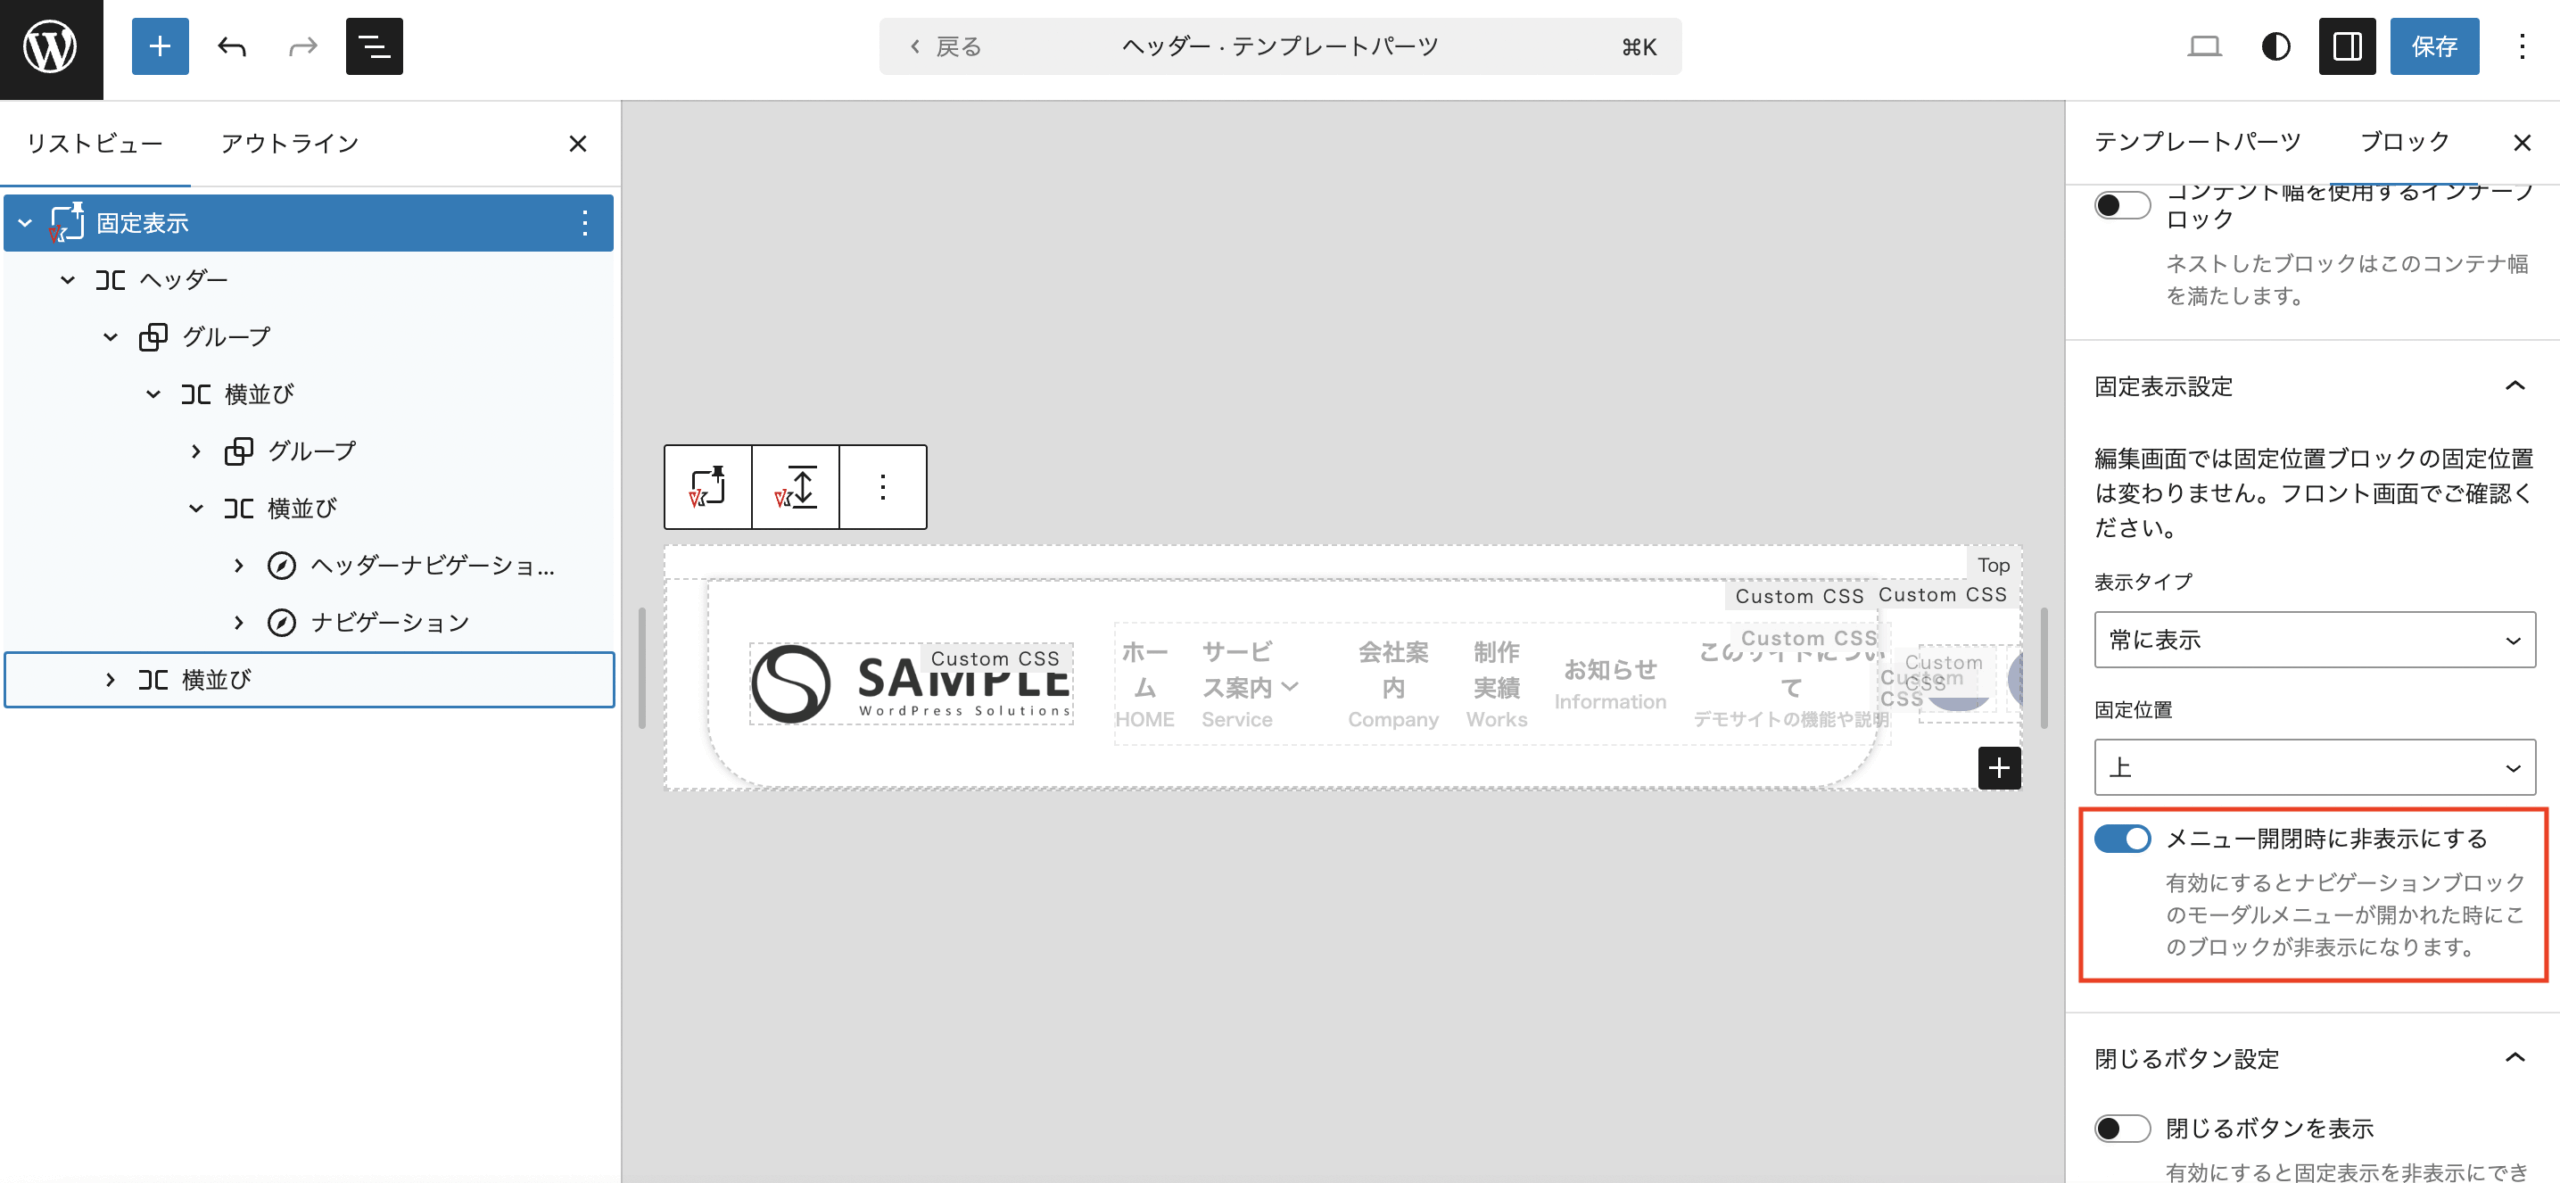The height and width of the screenshot is (1183, 2560).
Task: Open the 表示タイプ dropdown showing 常に表示
Action: (2313, 640)
